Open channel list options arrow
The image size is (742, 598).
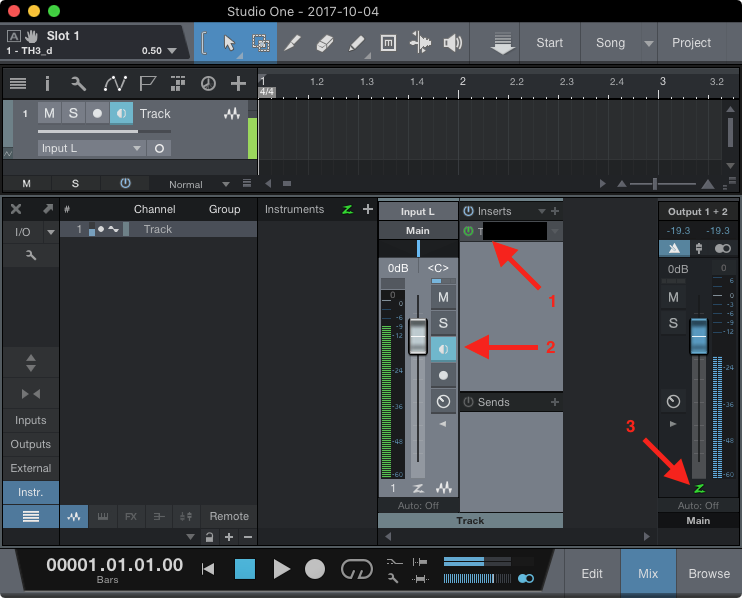[190, 536]
